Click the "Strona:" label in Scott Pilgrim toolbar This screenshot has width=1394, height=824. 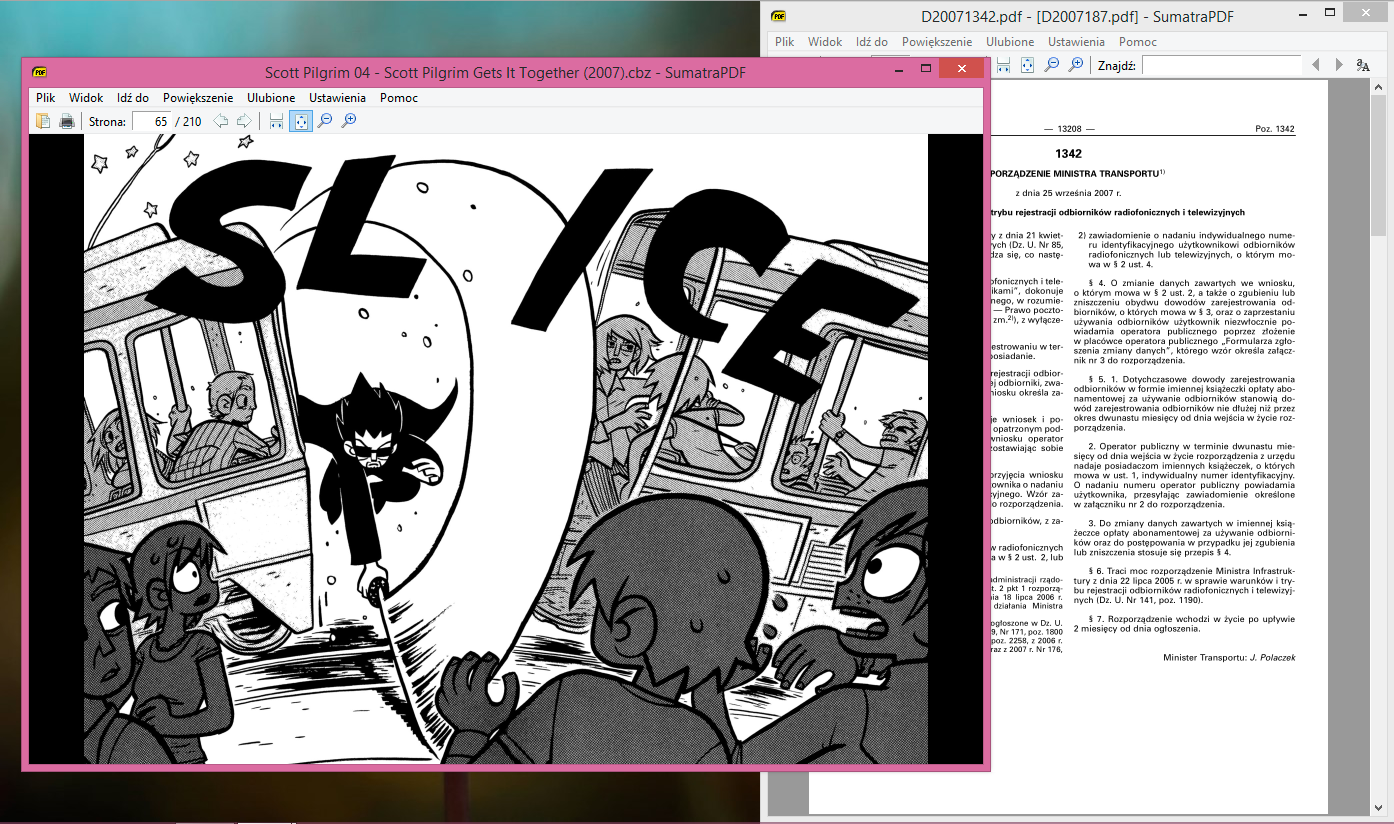107,122
